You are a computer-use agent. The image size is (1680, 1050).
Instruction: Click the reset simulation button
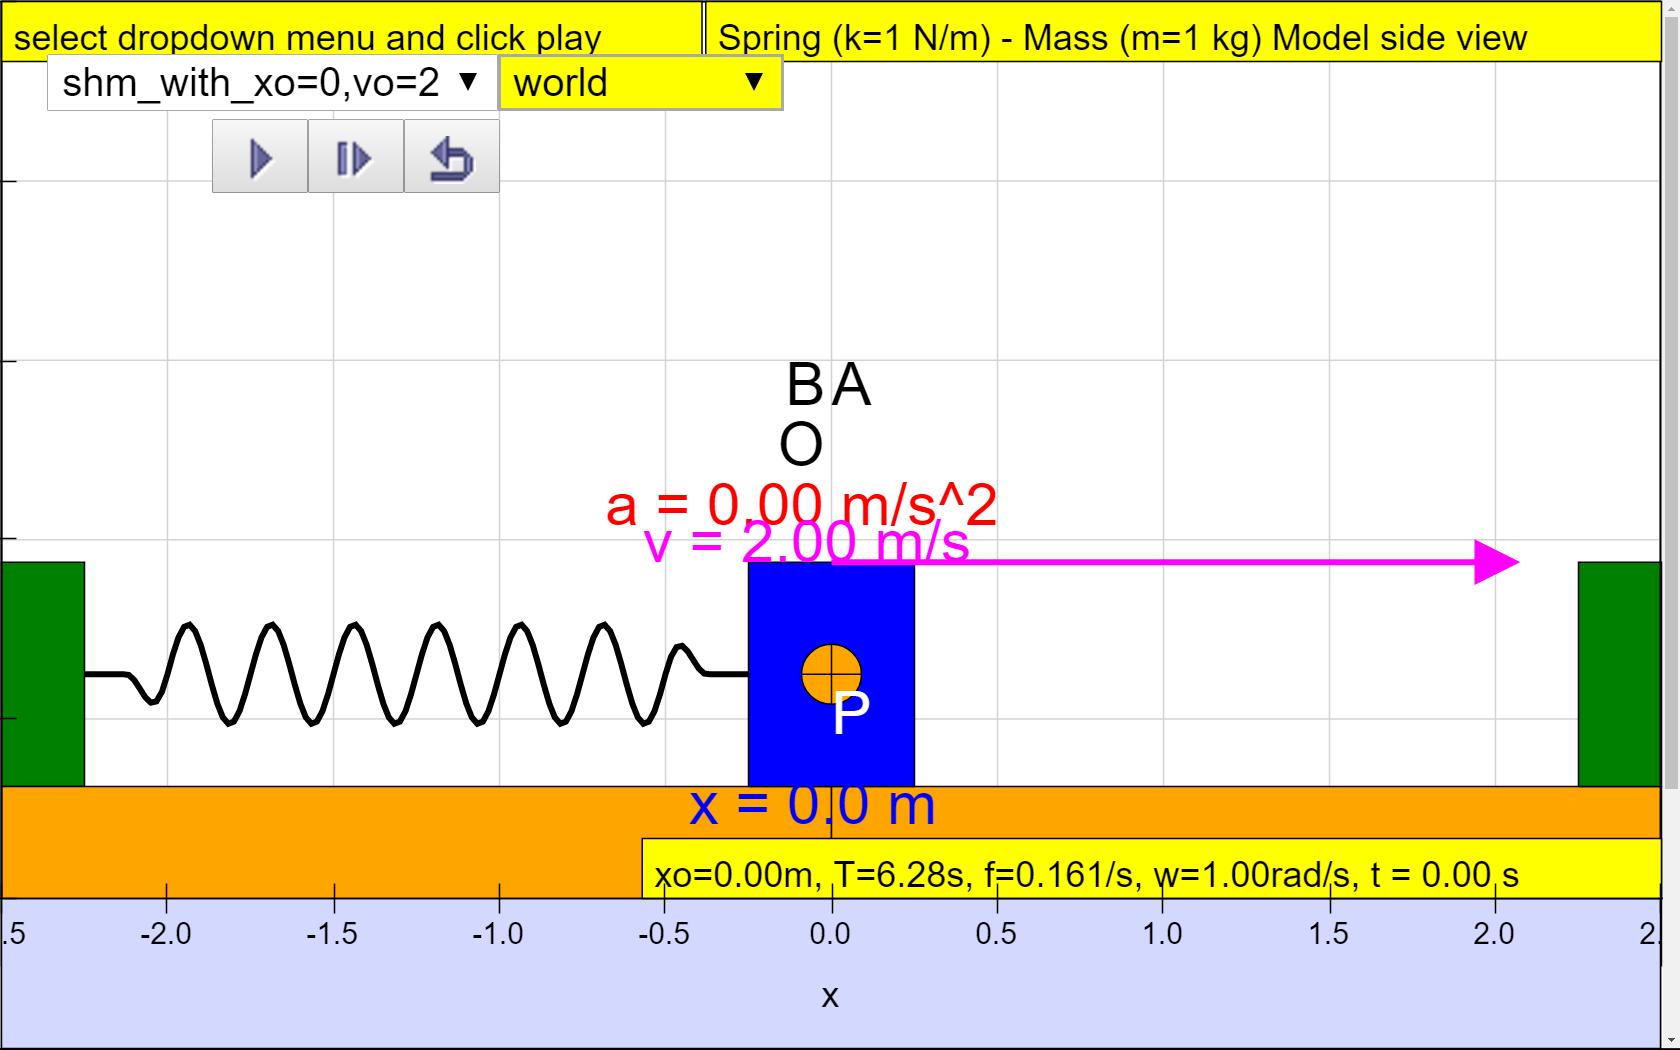pos(452,157)
